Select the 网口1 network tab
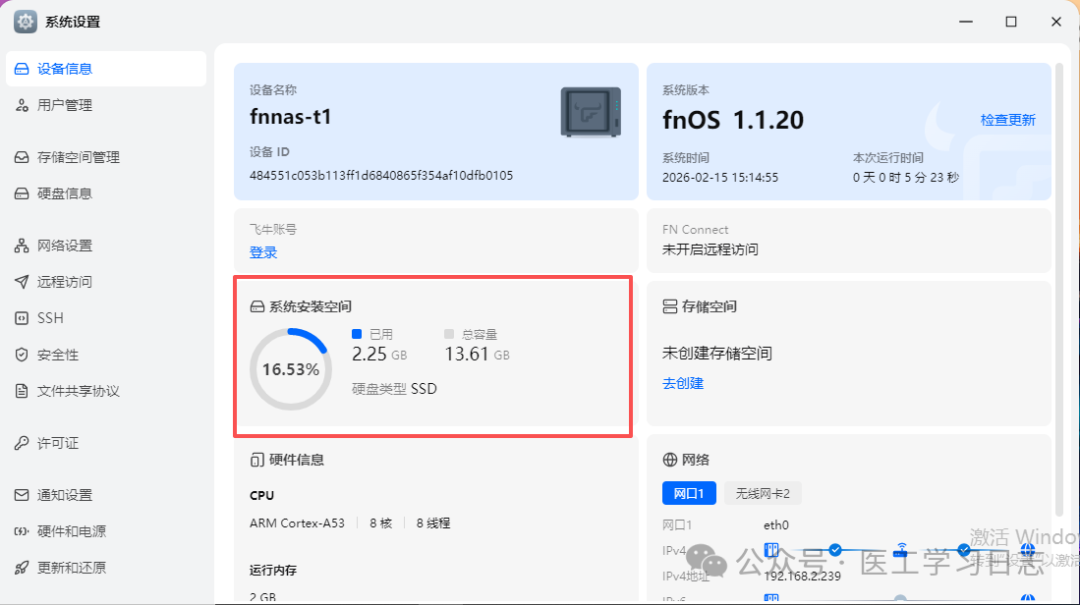Screen dimensions: 1080x605 [691, 493]
